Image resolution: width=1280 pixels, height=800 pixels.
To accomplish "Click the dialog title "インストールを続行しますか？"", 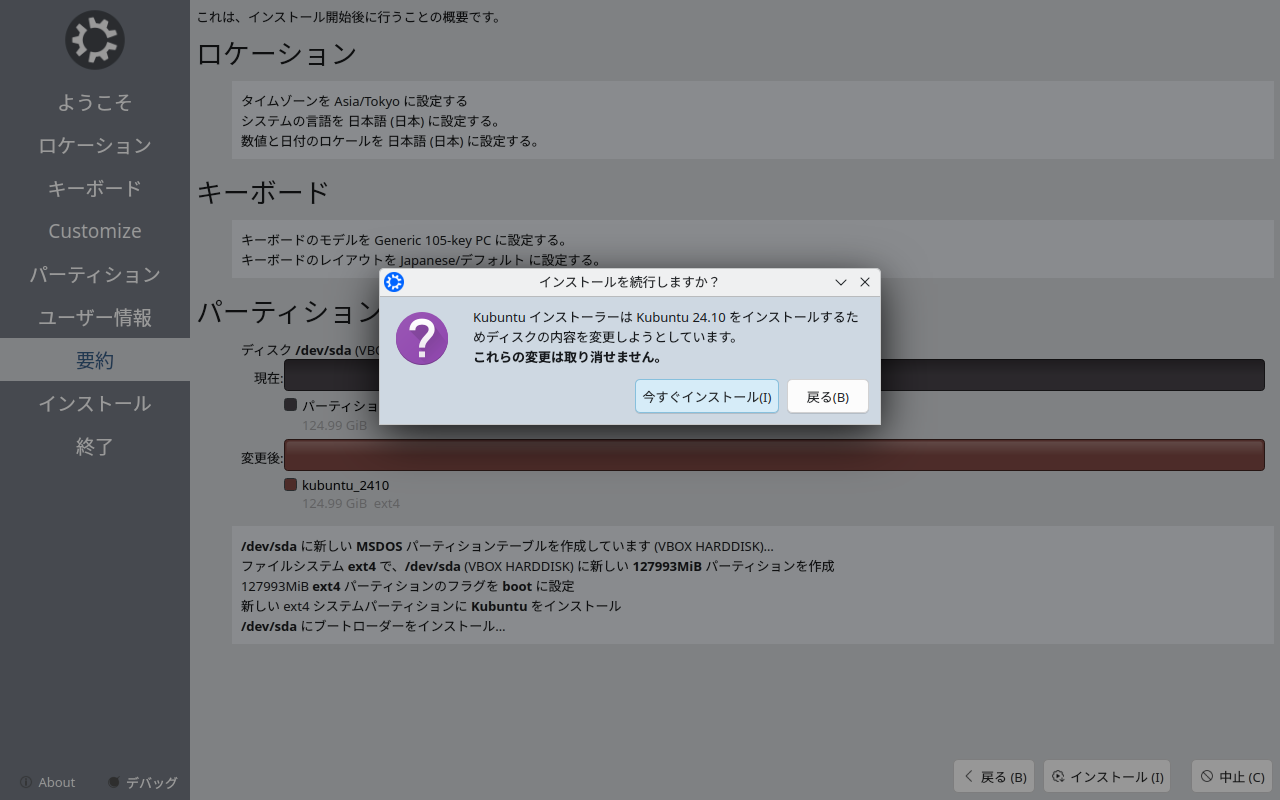I will (629, 282).
